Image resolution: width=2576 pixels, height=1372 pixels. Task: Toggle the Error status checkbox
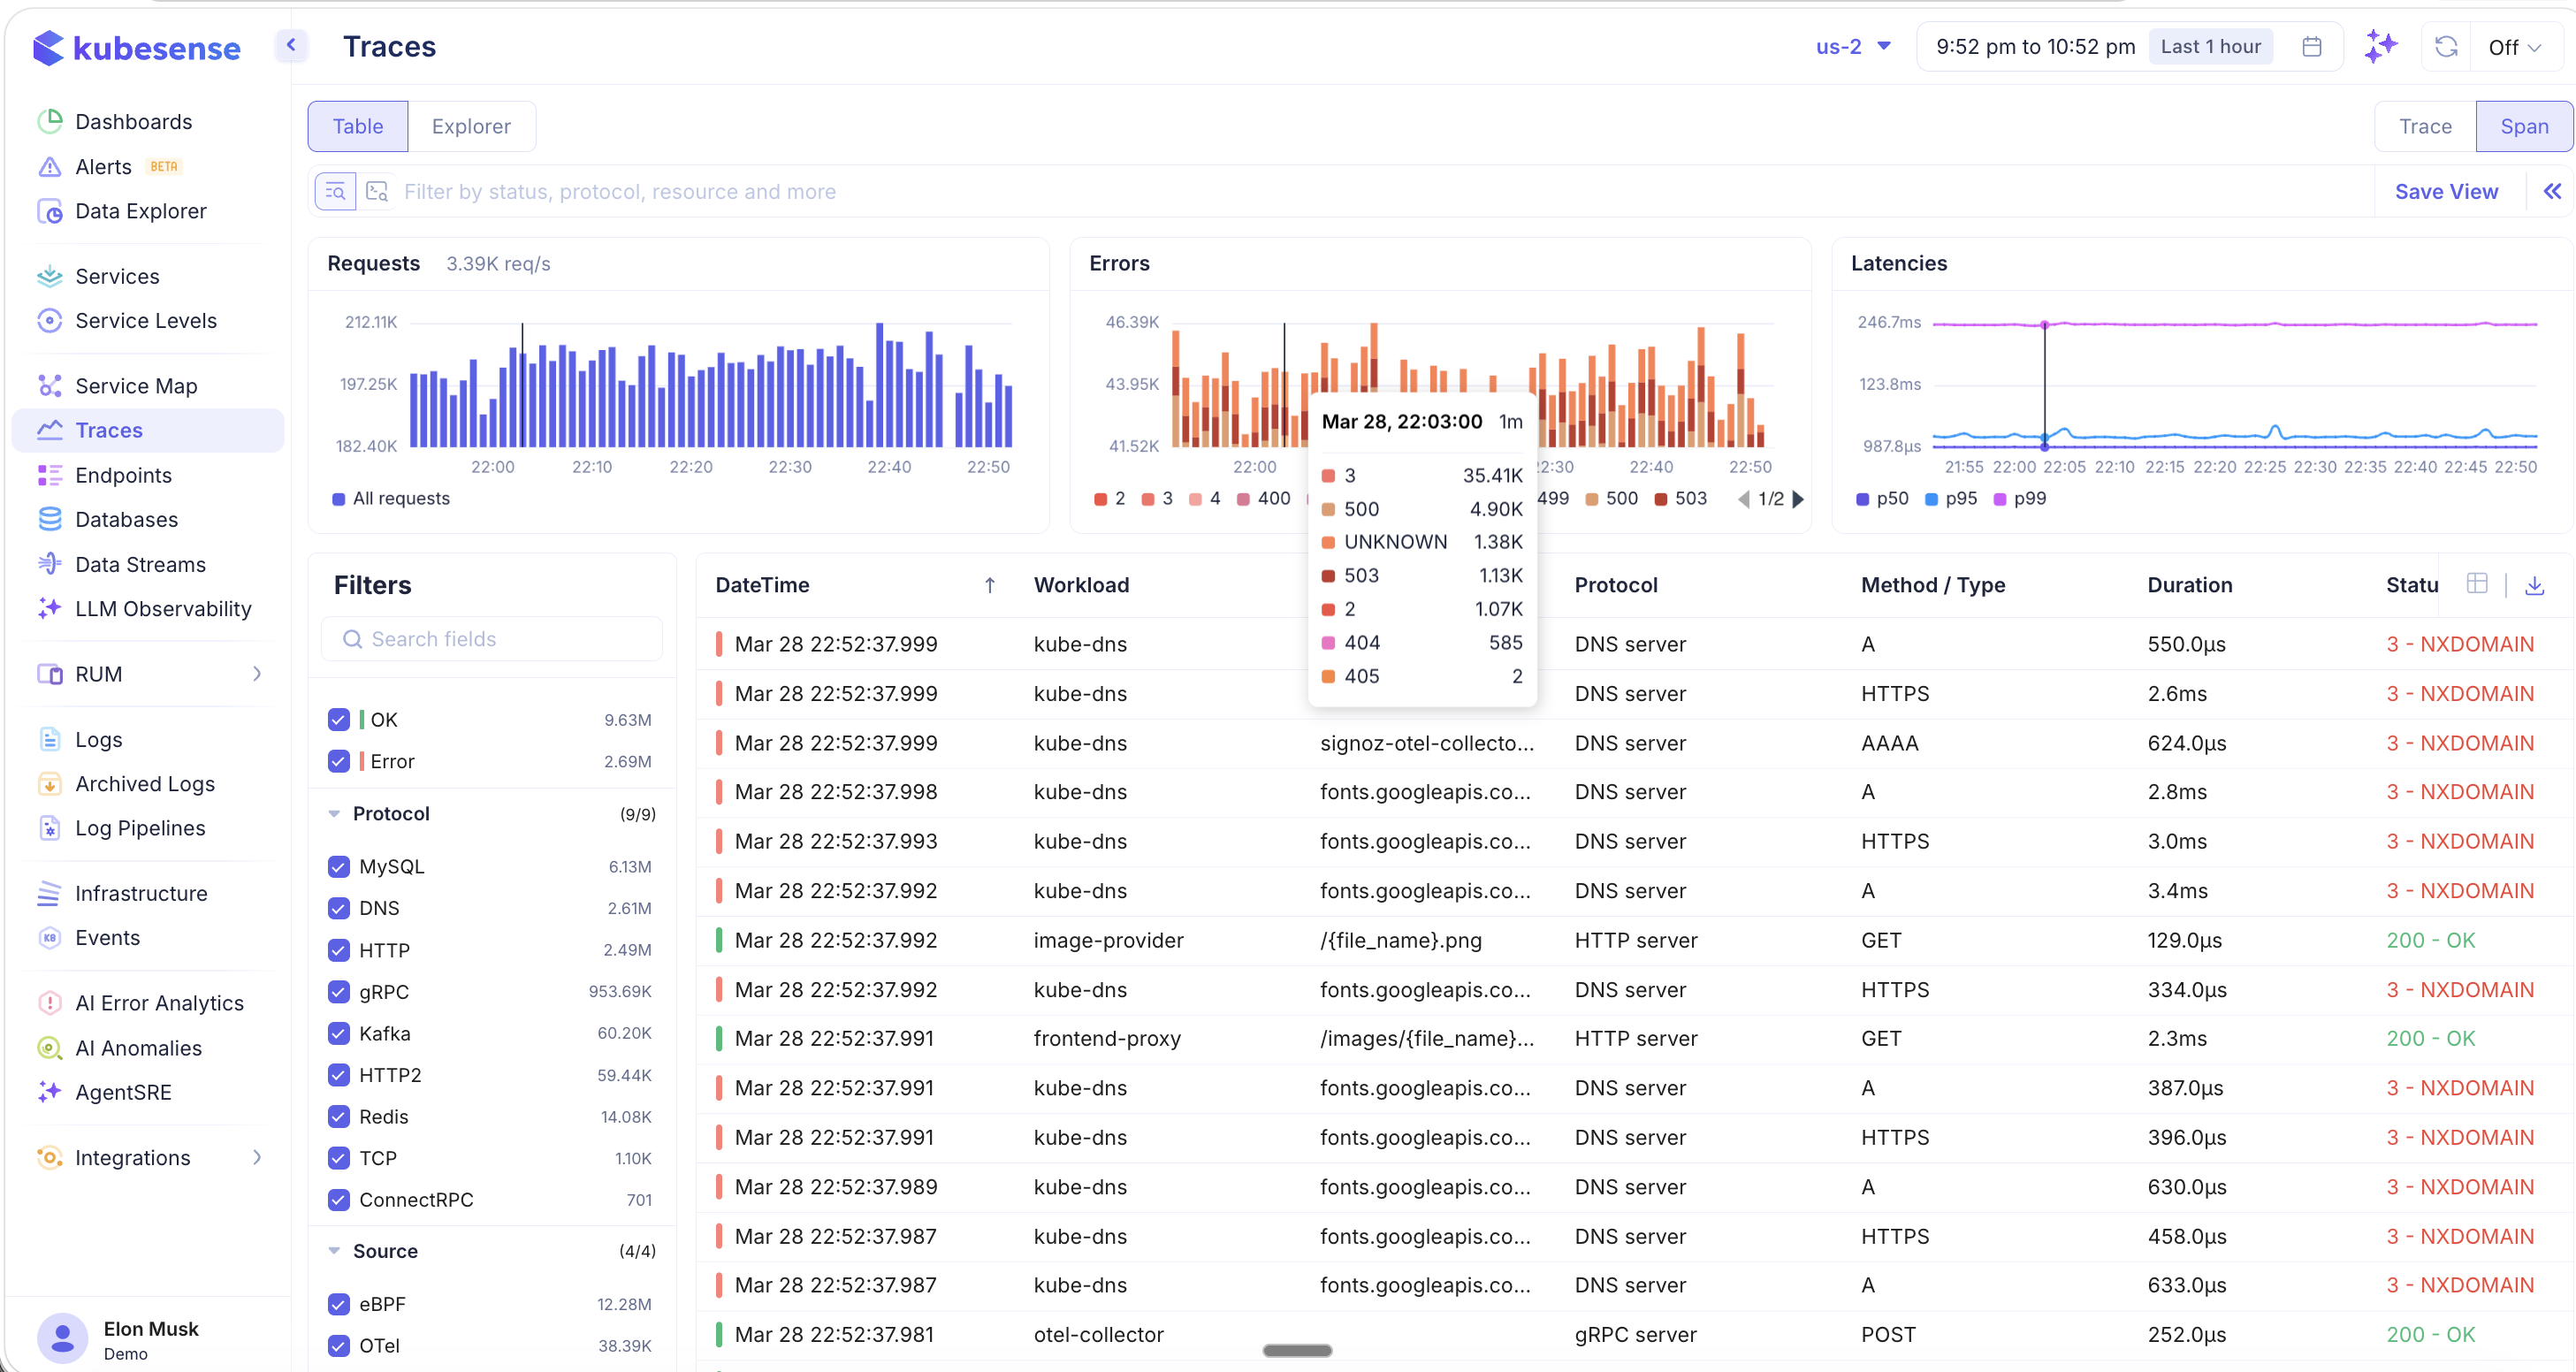(x=339, y=761)
